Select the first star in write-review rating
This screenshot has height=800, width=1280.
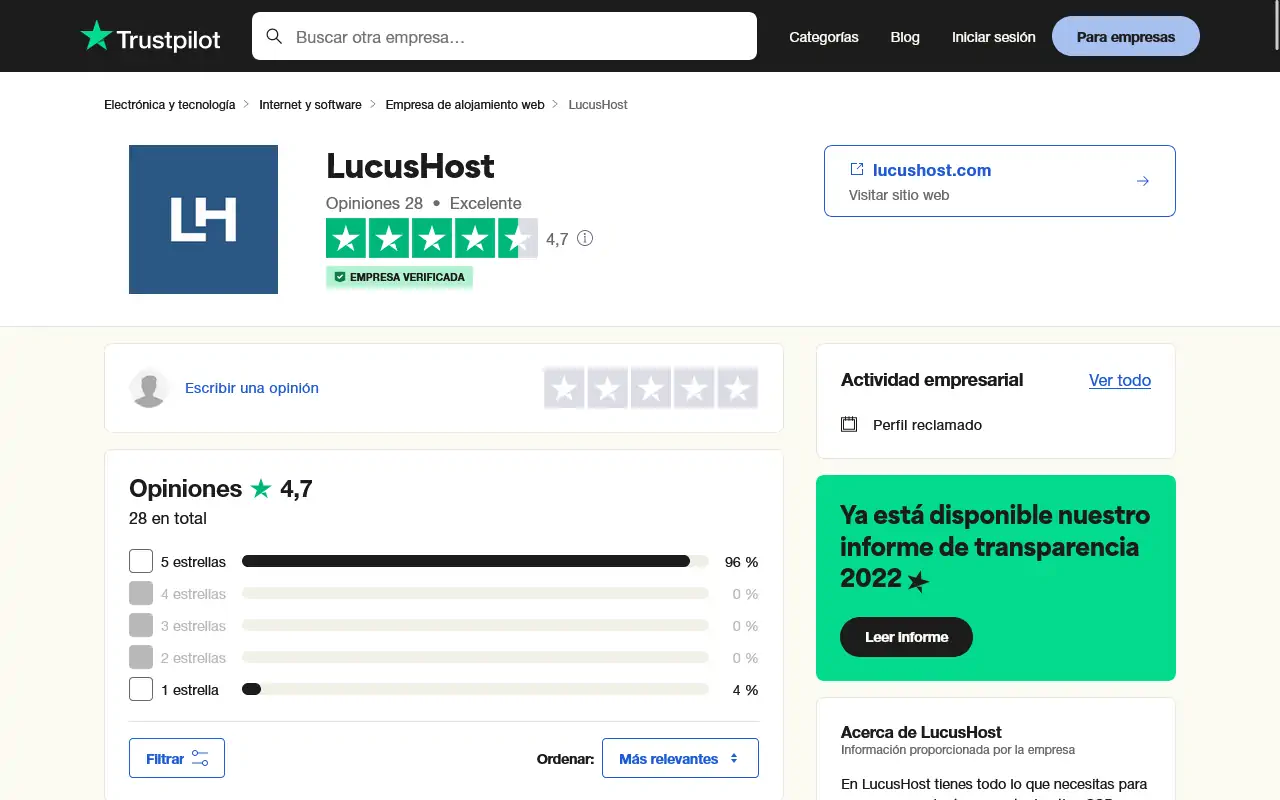(x=564, y=388)
